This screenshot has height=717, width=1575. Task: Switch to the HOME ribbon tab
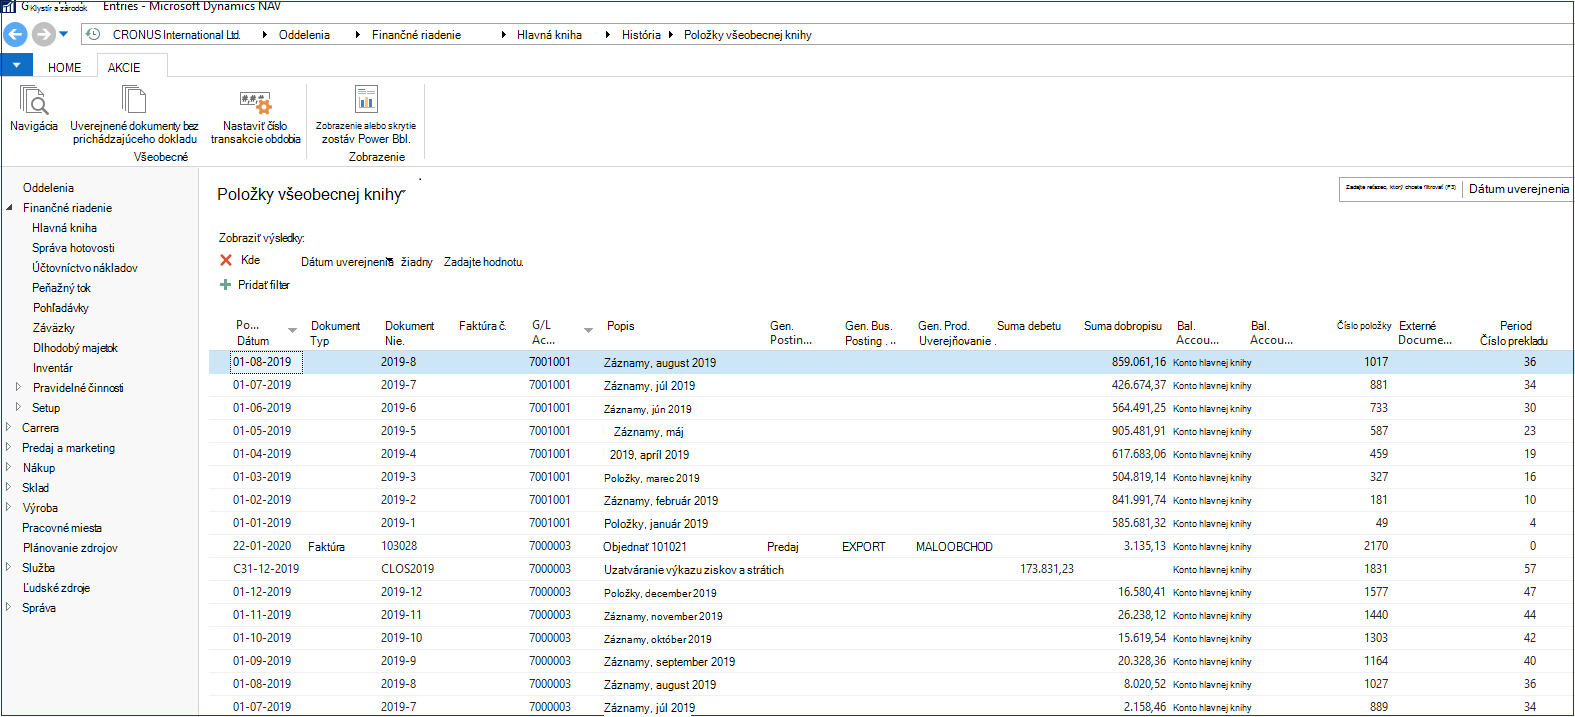pos(65,67)
